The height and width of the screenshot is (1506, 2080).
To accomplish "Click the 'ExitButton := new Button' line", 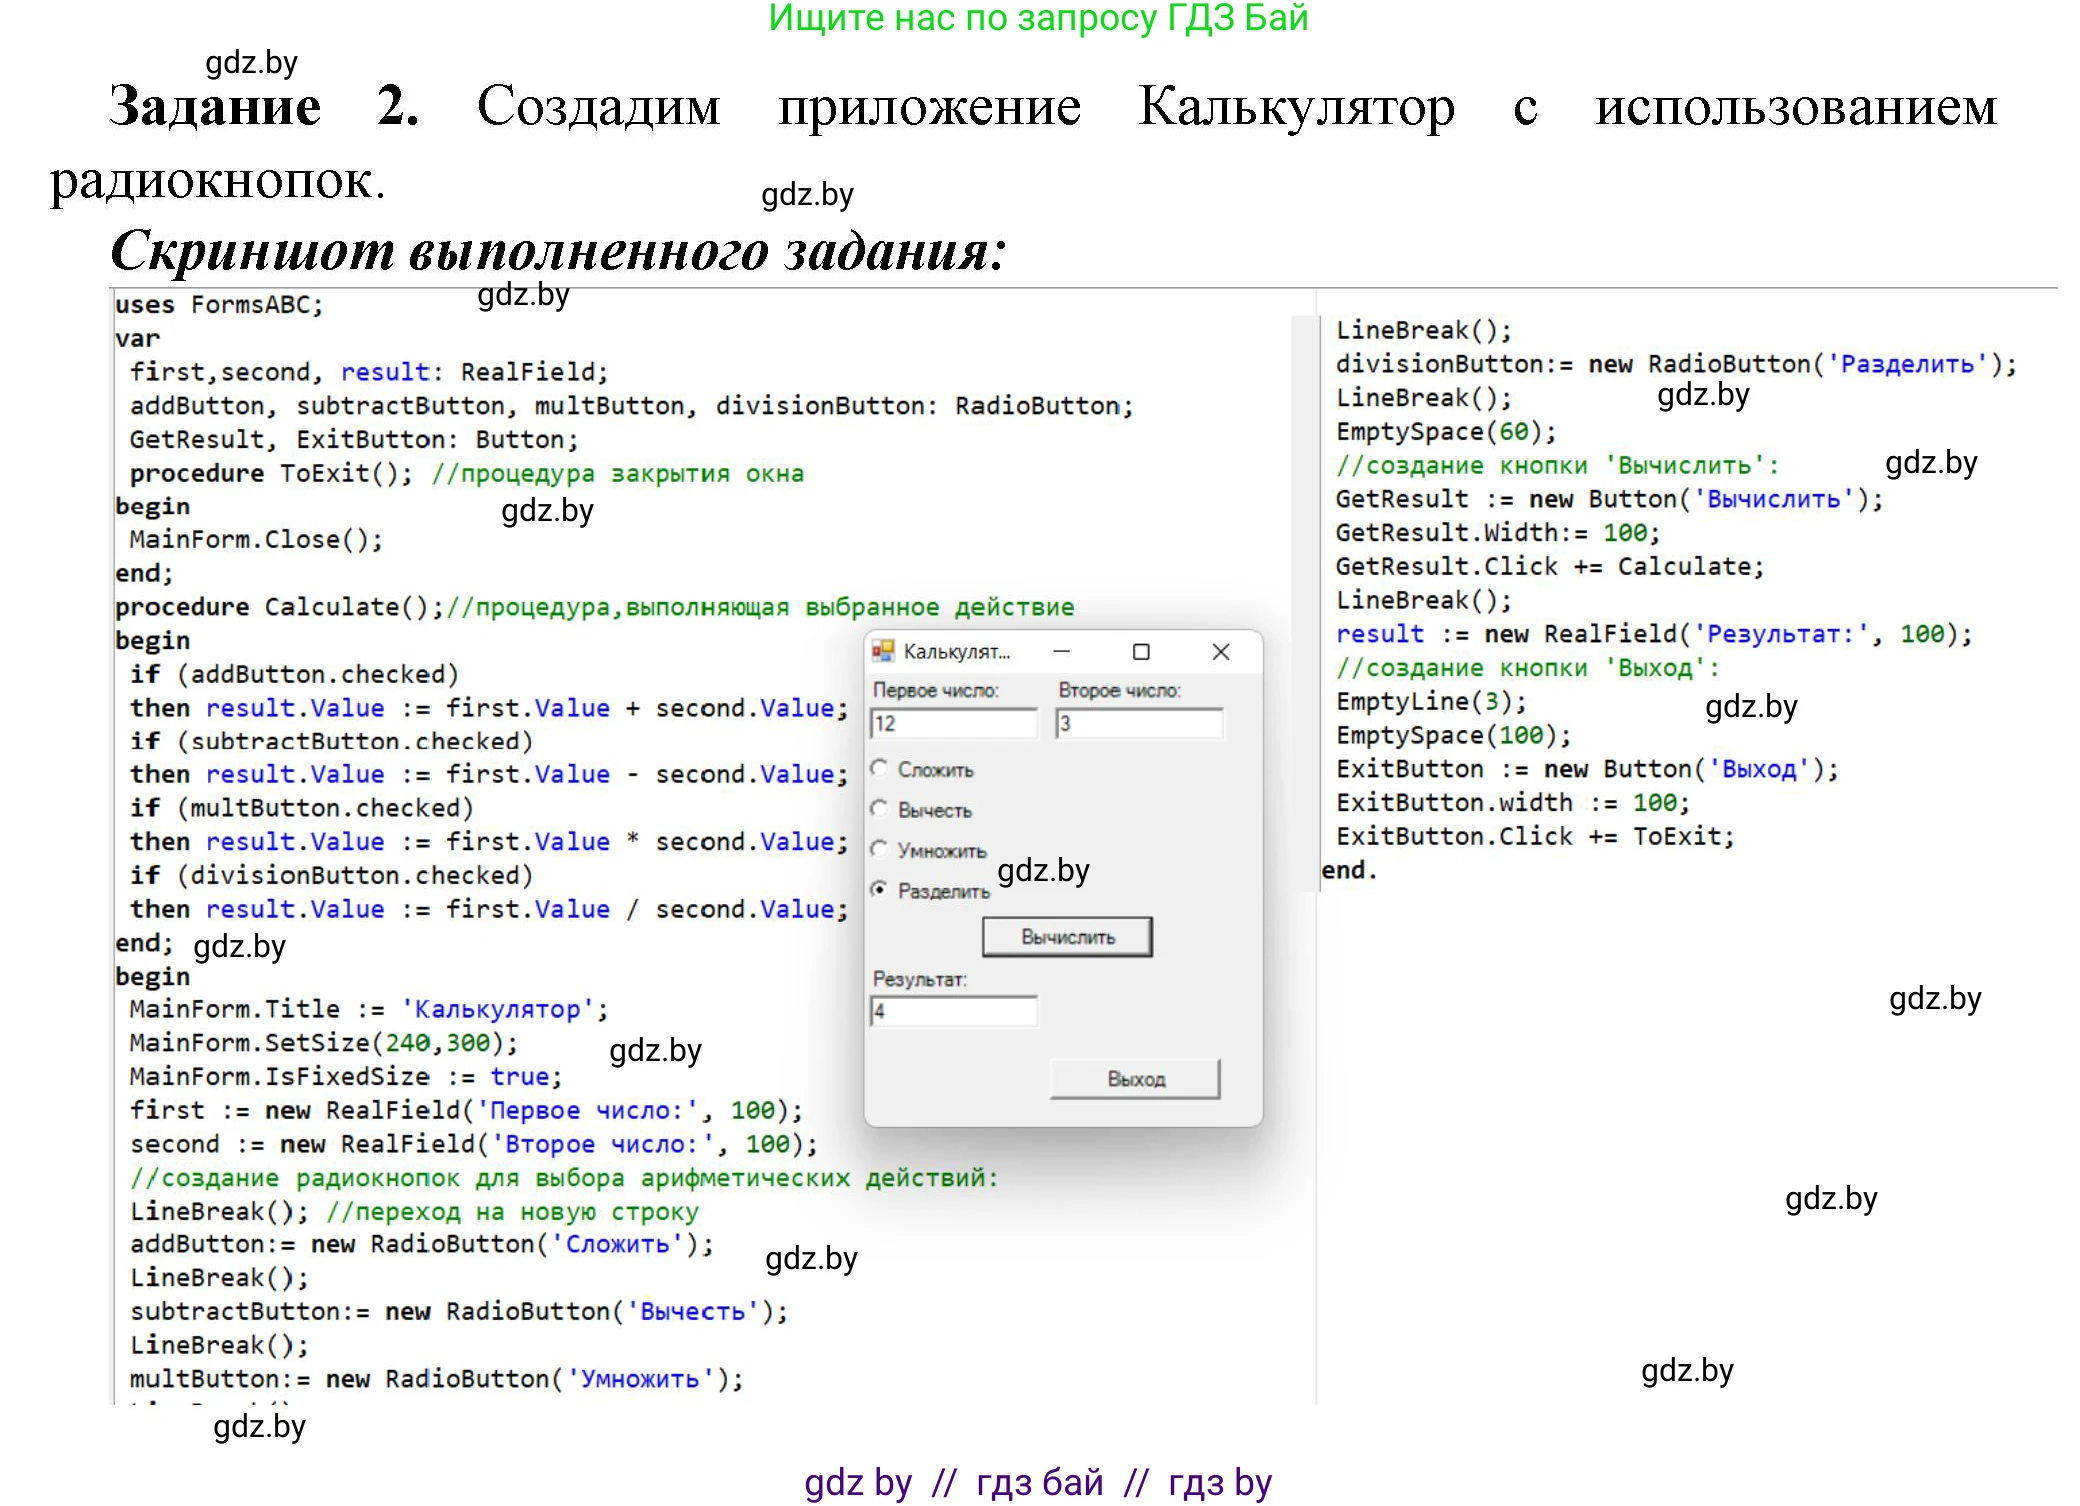I will (x=1587, y=769).
